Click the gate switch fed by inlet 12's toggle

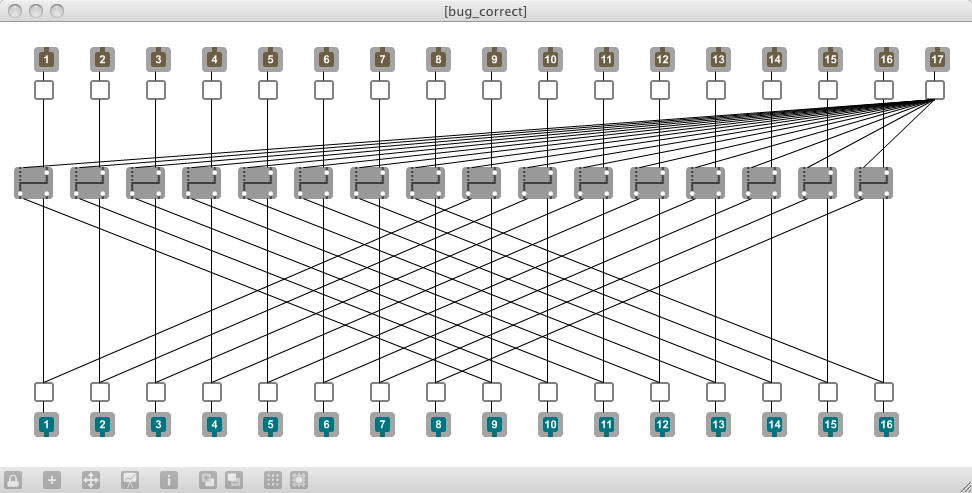point(650,182)
